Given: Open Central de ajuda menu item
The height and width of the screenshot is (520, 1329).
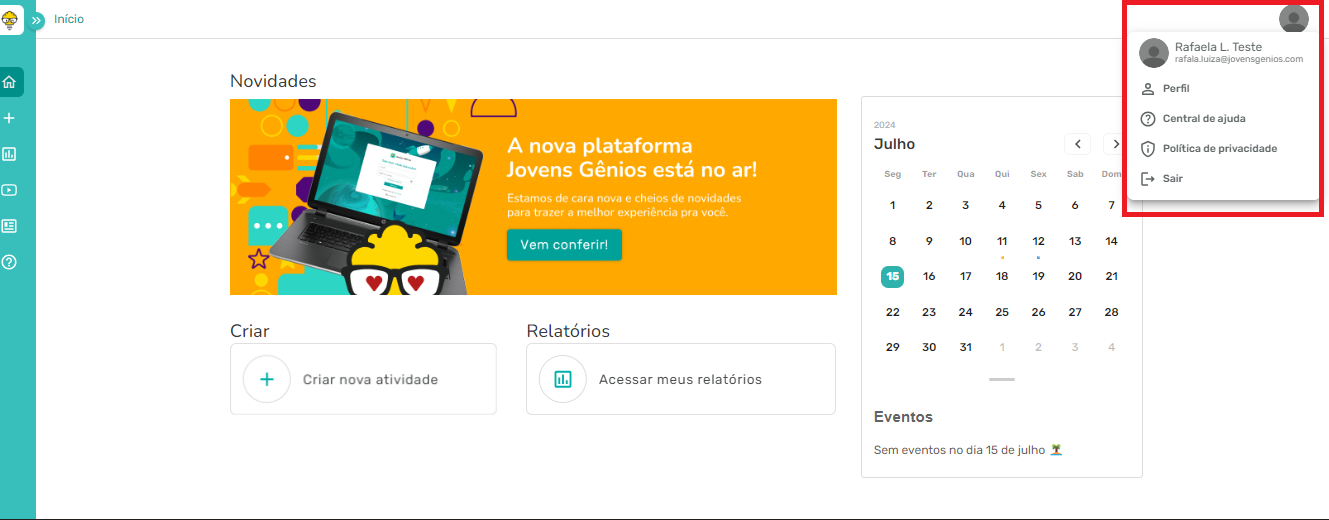Looking at the screenshot, I should coord(1203,119).
